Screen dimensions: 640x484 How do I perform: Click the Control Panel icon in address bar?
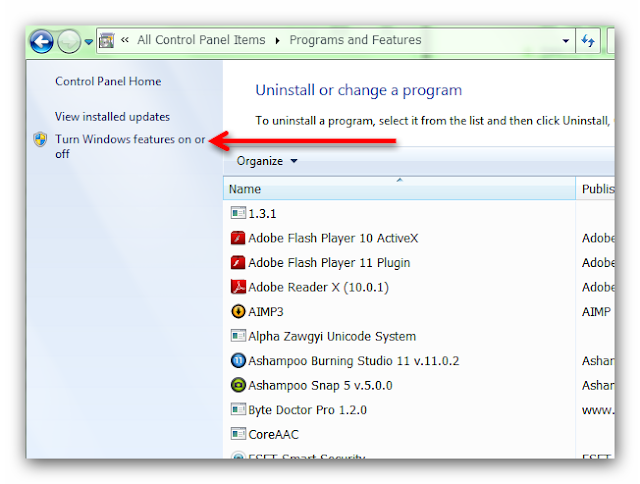pyautogui.click(x=107, y=40)
